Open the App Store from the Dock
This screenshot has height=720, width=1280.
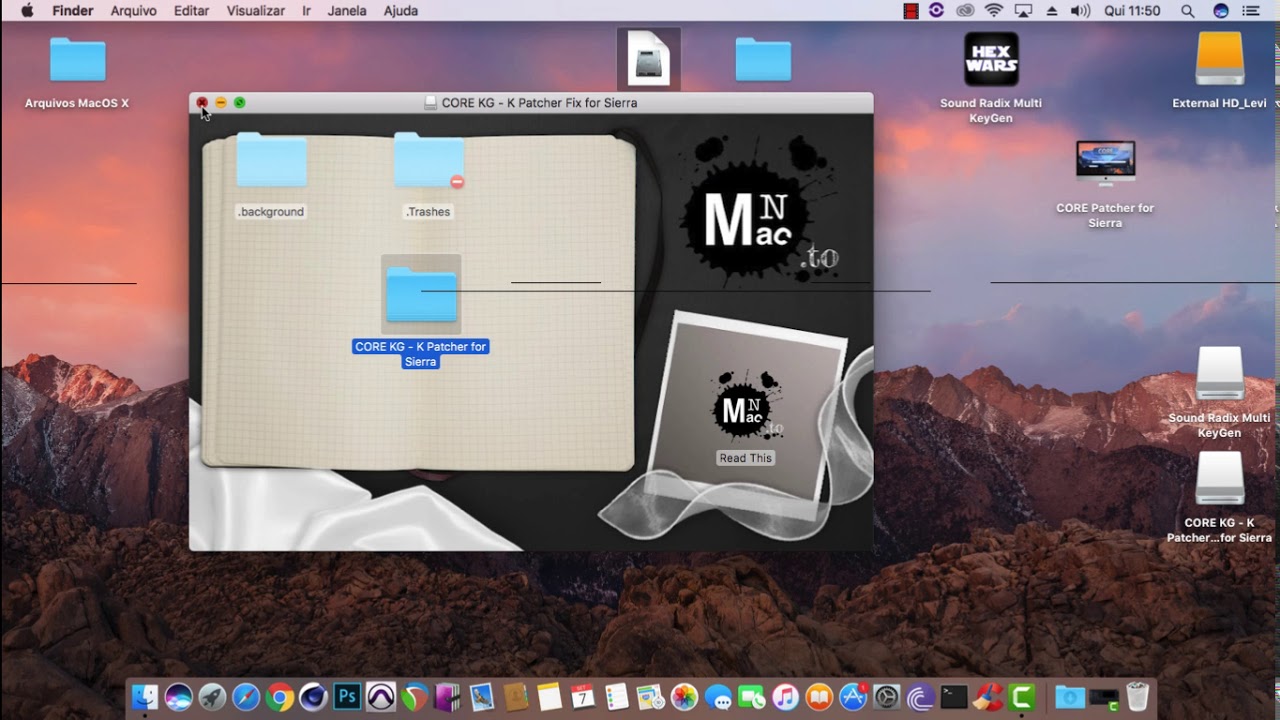[854, 697]
